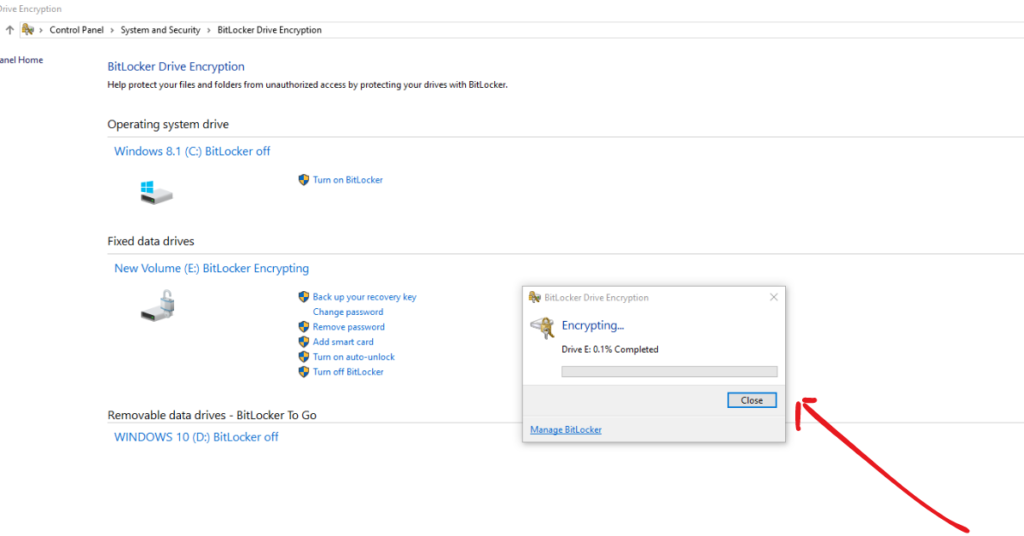1024x536 pixels.
Task: Back up your recovery key
Action: (364, 297)
